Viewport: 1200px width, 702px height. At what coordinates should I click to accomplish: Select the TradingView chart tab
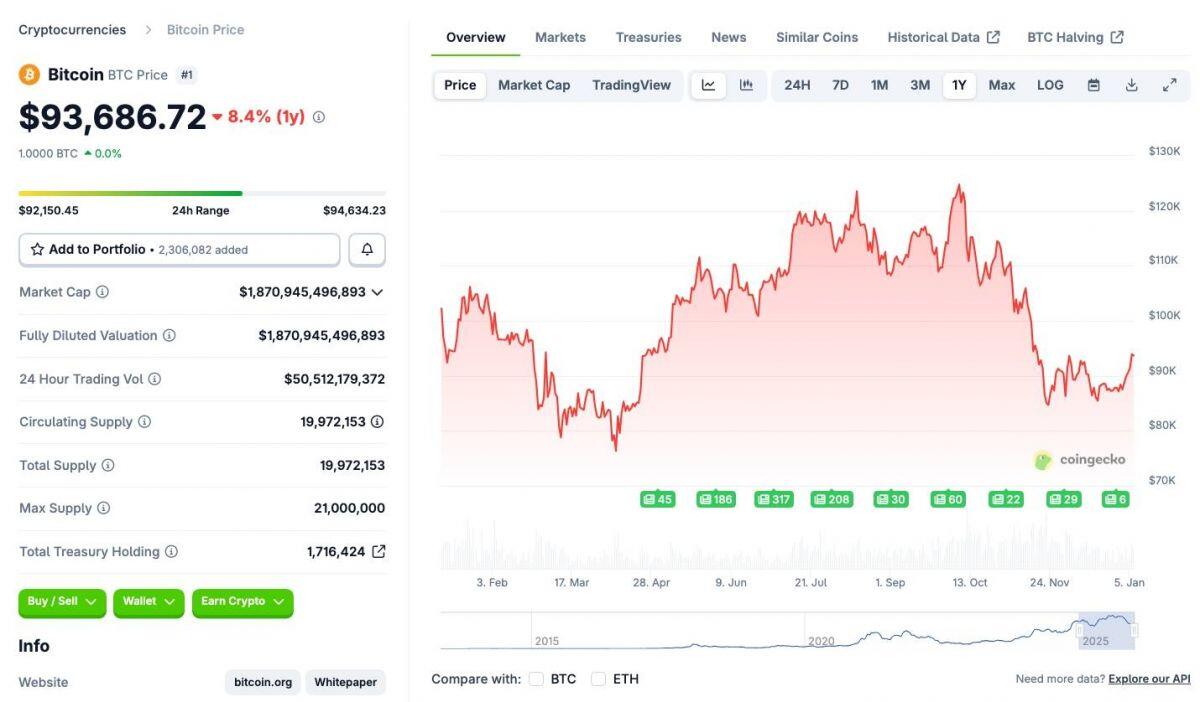pos(631,85)
